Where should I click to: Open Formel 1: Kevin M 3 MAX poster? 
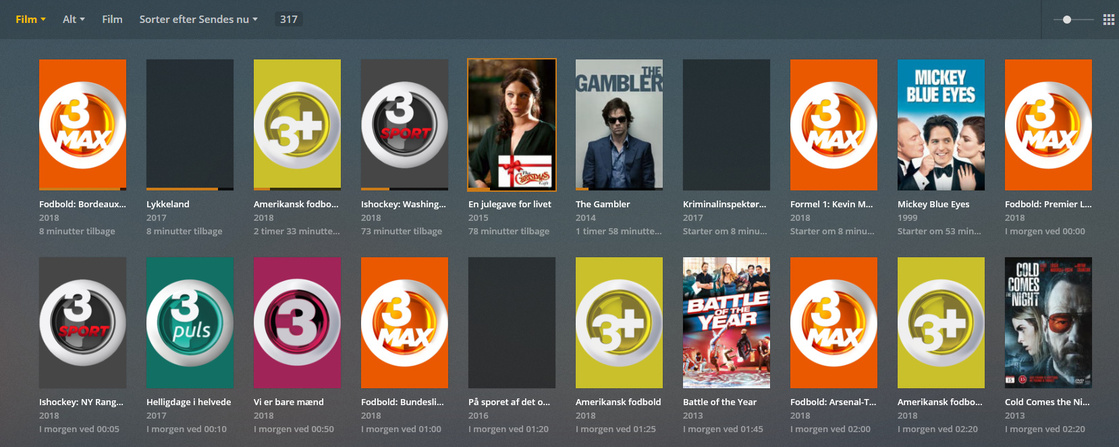tap(834, 125)
